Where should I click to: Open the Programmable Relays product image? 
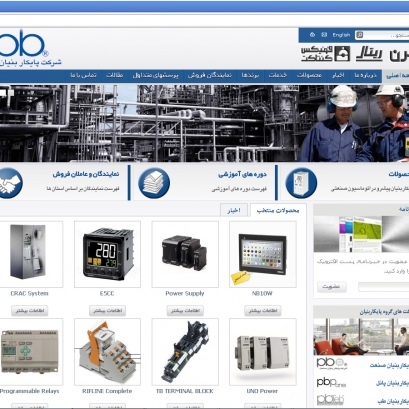(x=30, y=352)
